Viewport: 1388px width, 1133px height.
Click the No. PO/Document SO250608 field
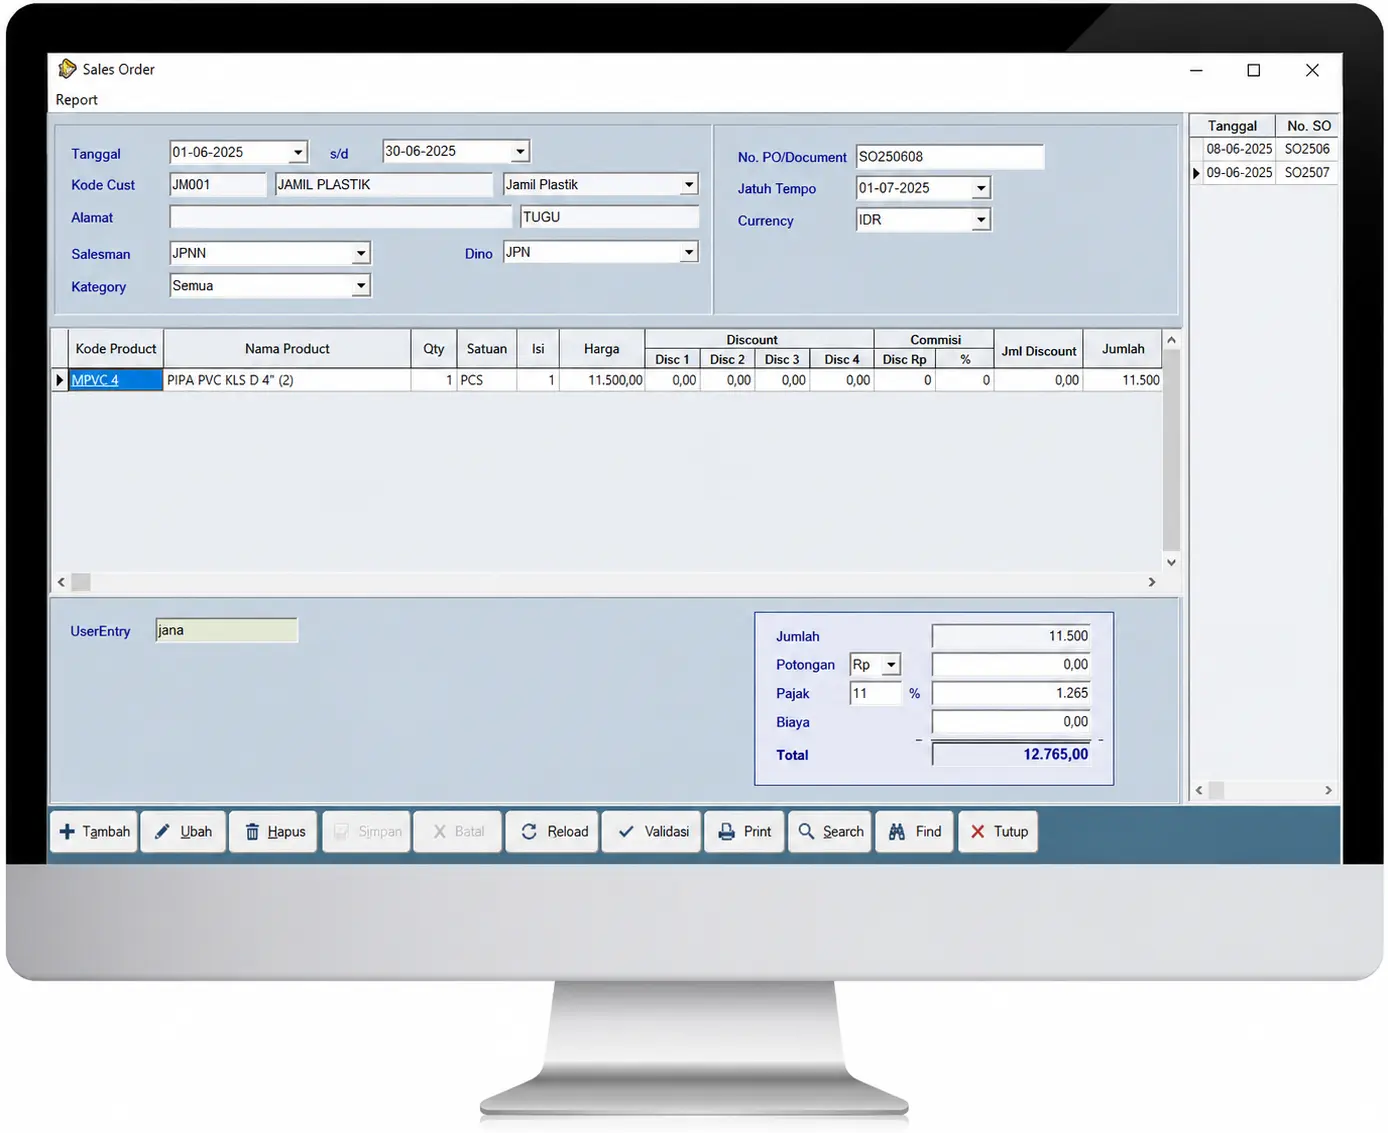pyautogui.click(x=950, y=157)
